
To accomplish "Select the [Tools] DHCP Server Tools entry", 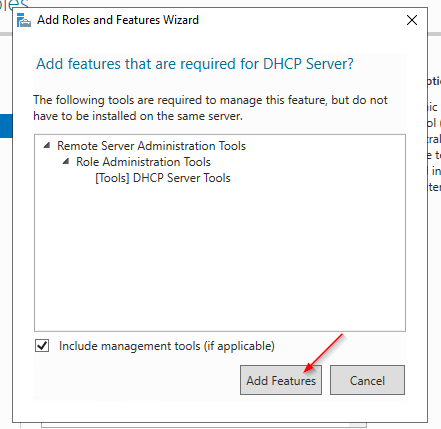I will tap(163, 178).
